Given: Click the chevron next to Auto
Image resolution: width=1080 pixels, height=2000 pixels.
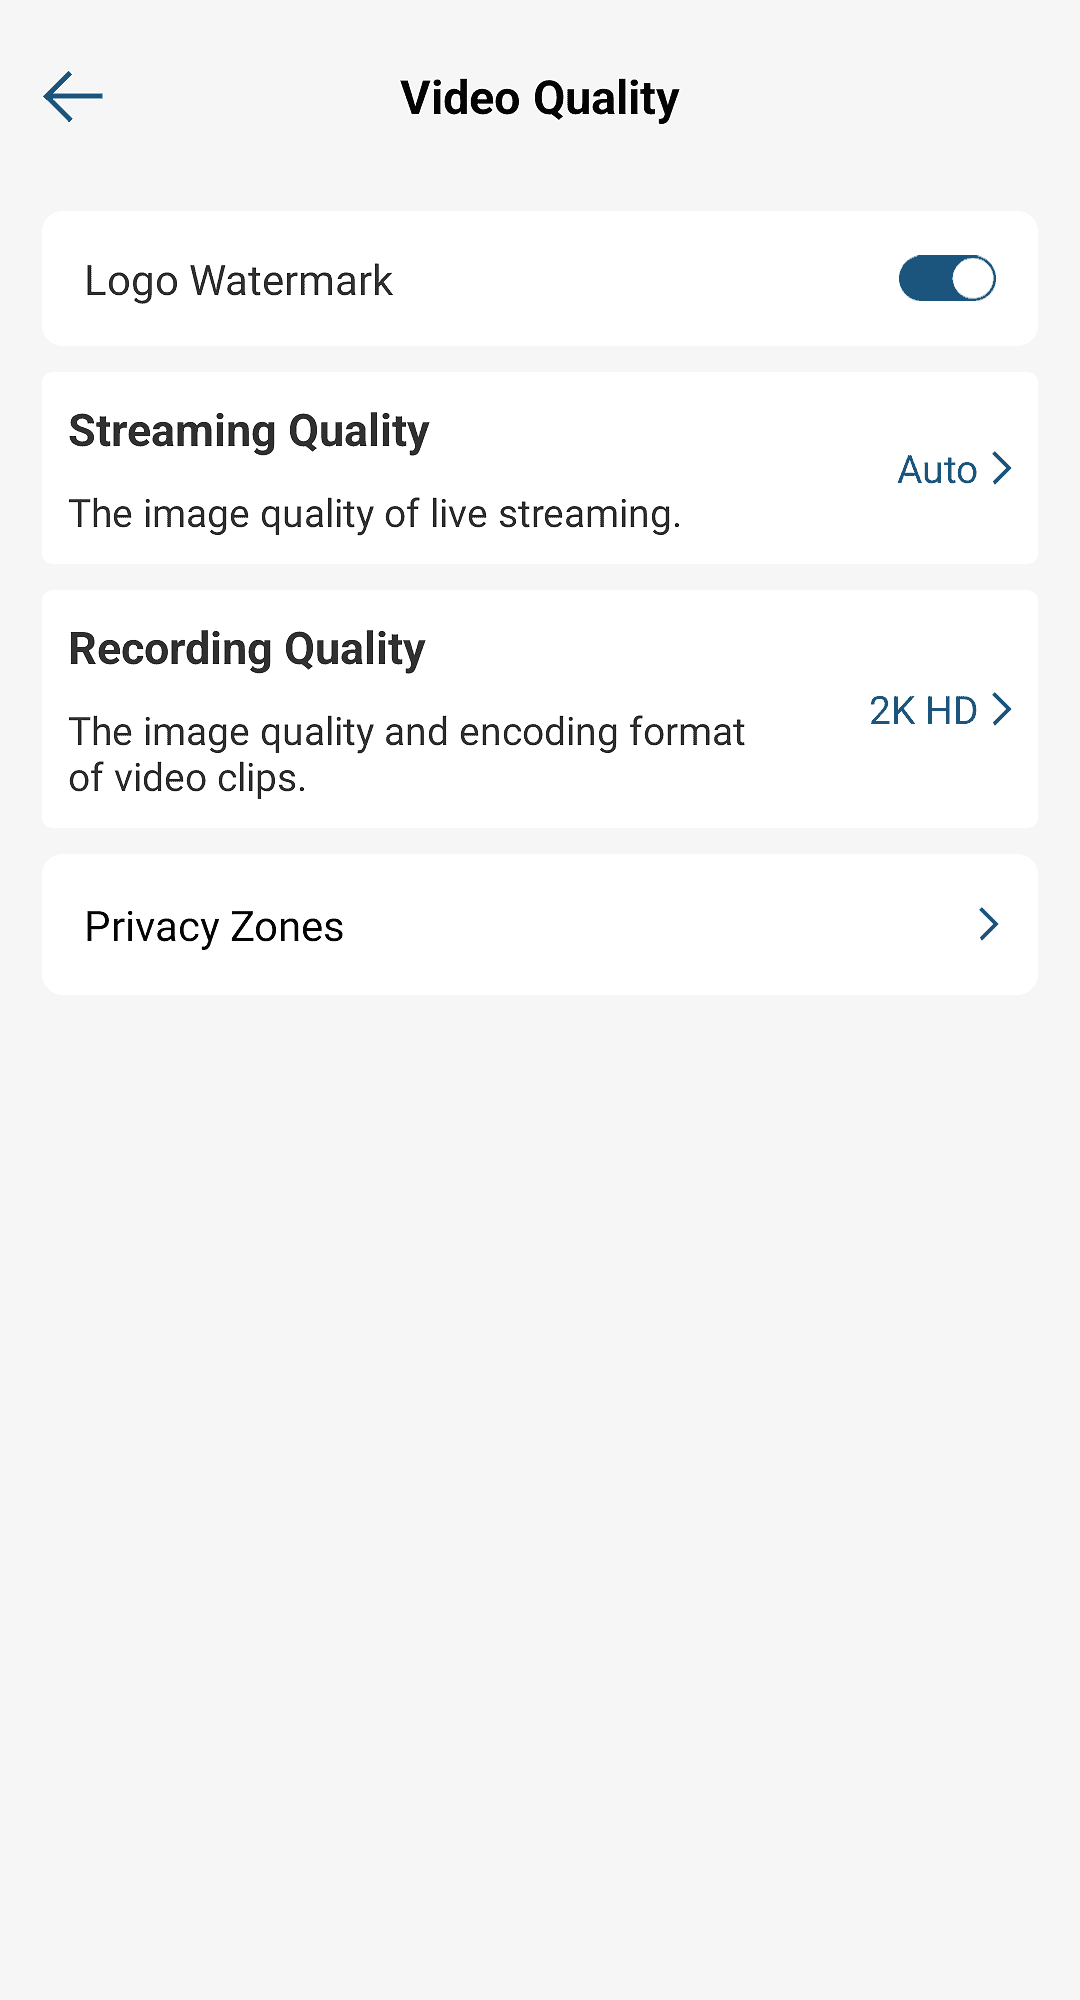Looking at the screenshot, I should tap(1002, 468).
